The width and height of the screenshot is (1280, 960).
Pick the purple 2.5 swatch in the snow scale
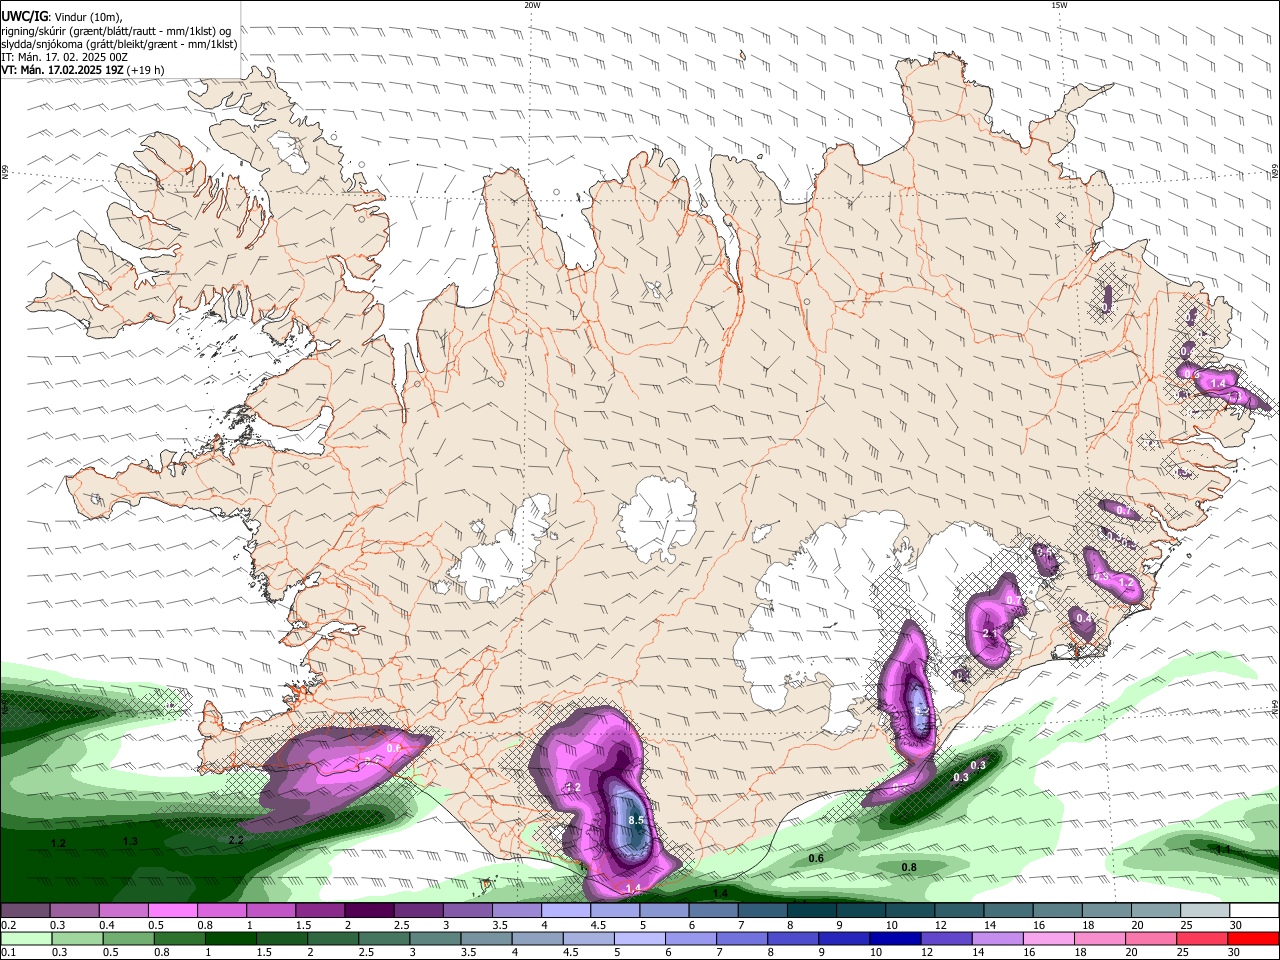[418, 911]
